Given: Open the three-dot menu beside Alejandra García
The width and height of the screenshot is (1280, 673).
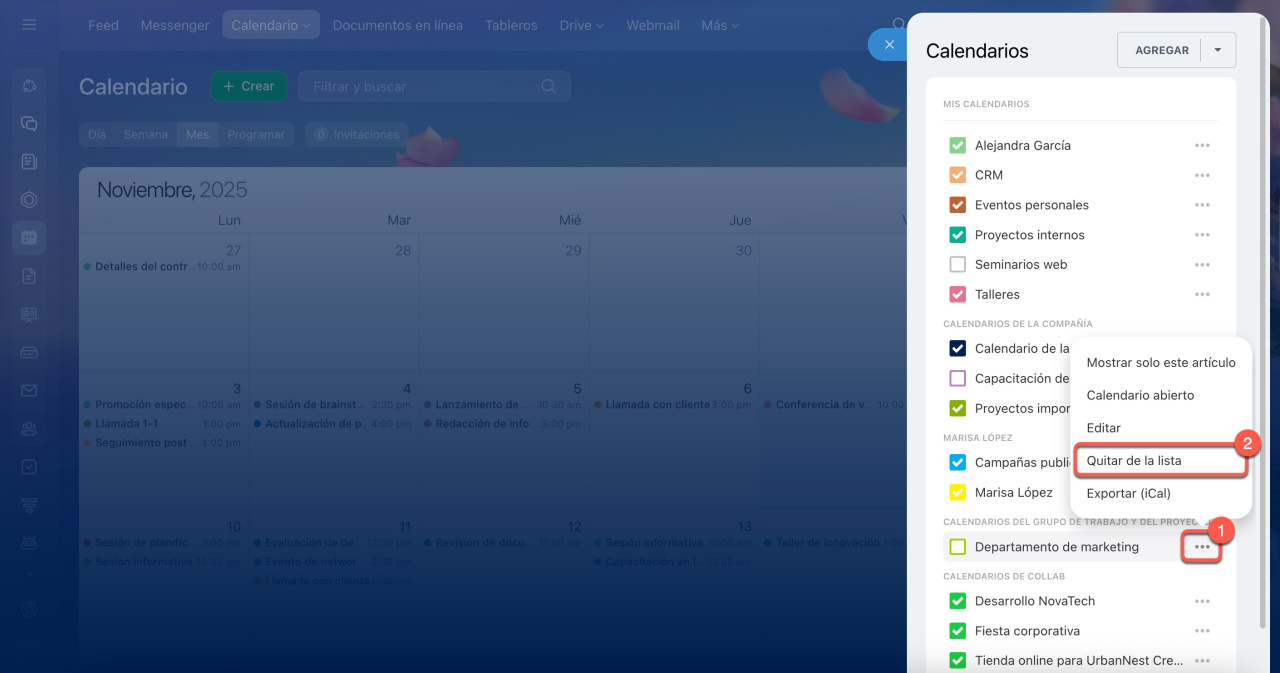Looking at the screenshot, I should pos(1201,146).
